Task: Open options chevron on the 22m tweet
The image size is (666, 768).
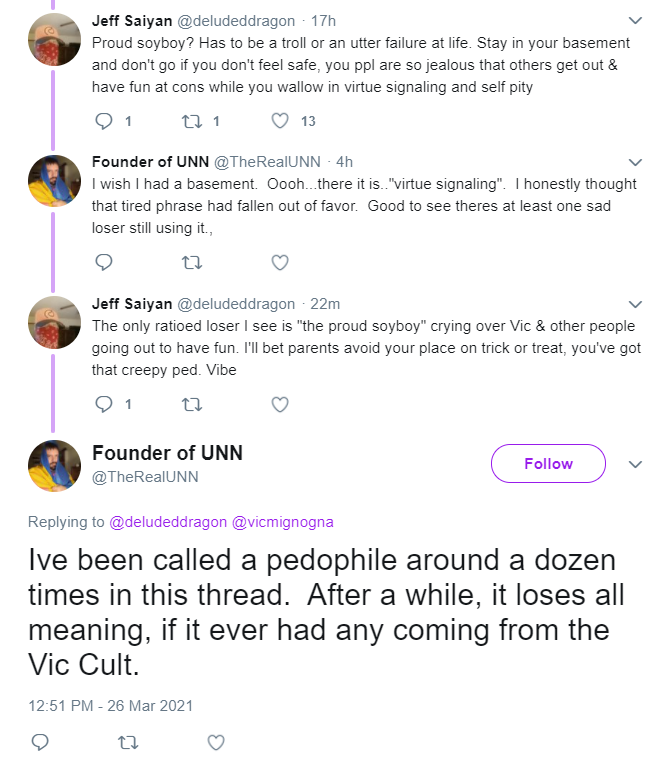Action: pos(635,304)
